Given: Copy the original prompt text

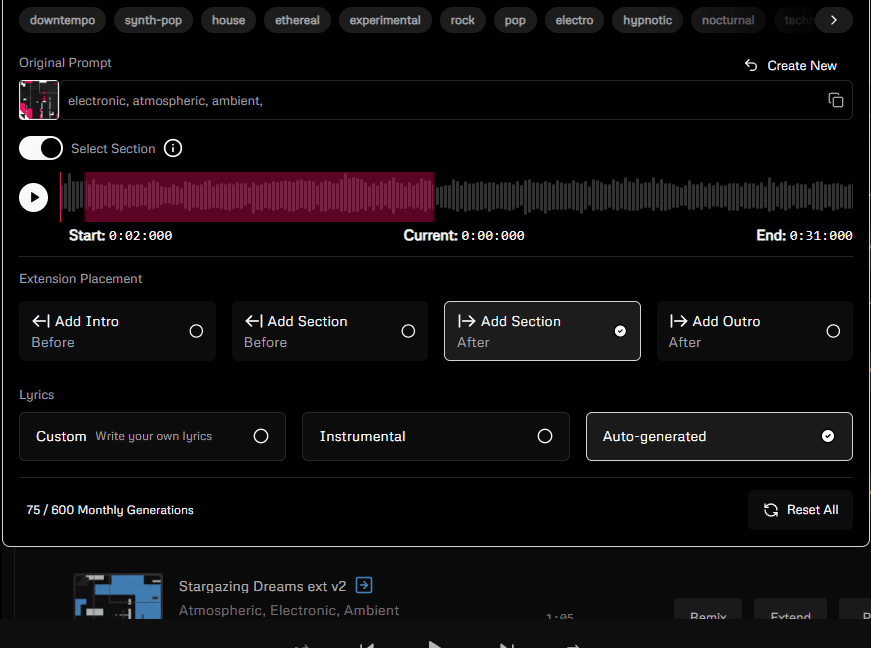Looking at the screenshot, I should point(836,100).
